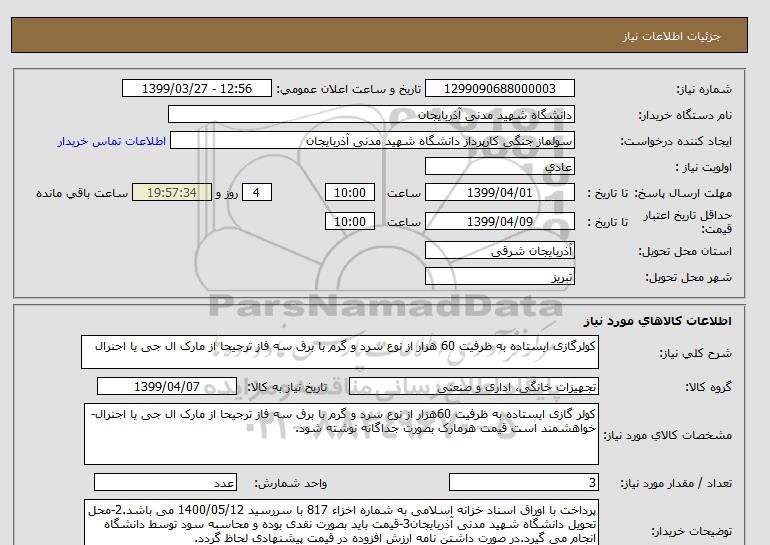Click the response deadline time field, 10:00

click(350, 192)
